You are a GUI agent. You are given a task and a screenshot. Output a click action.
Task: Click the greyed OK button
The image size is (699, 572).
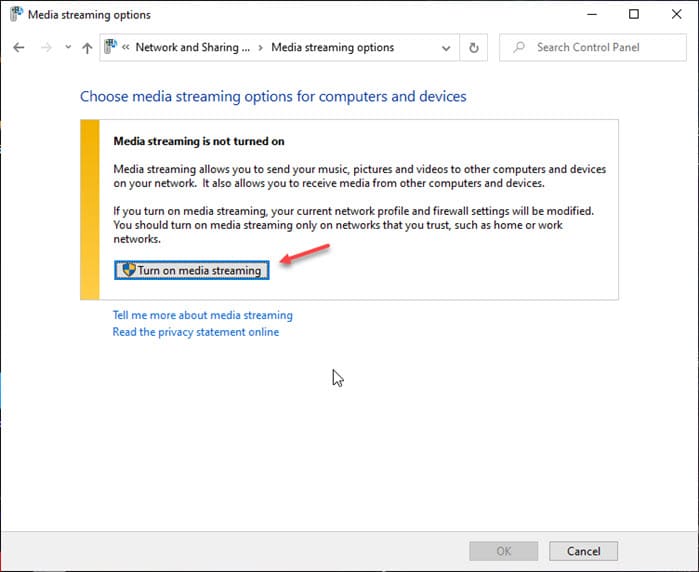(x=504, y=551)
